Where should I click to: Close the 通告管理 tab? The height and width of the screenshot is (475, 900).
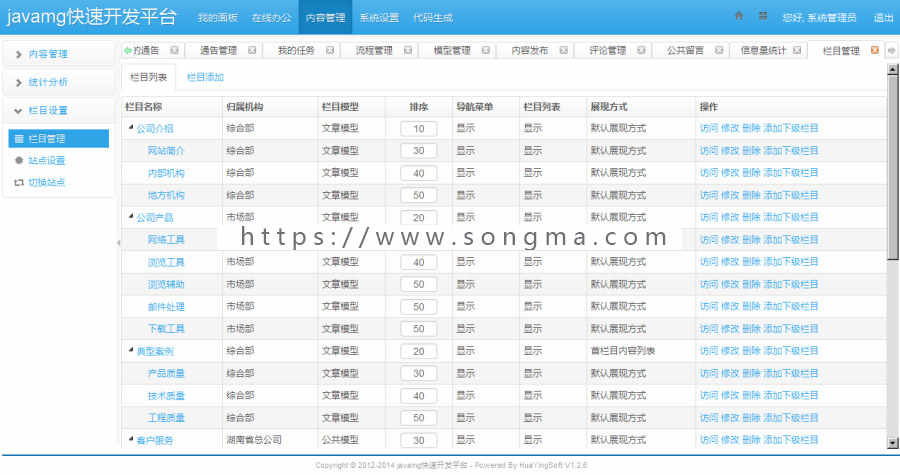252,50
